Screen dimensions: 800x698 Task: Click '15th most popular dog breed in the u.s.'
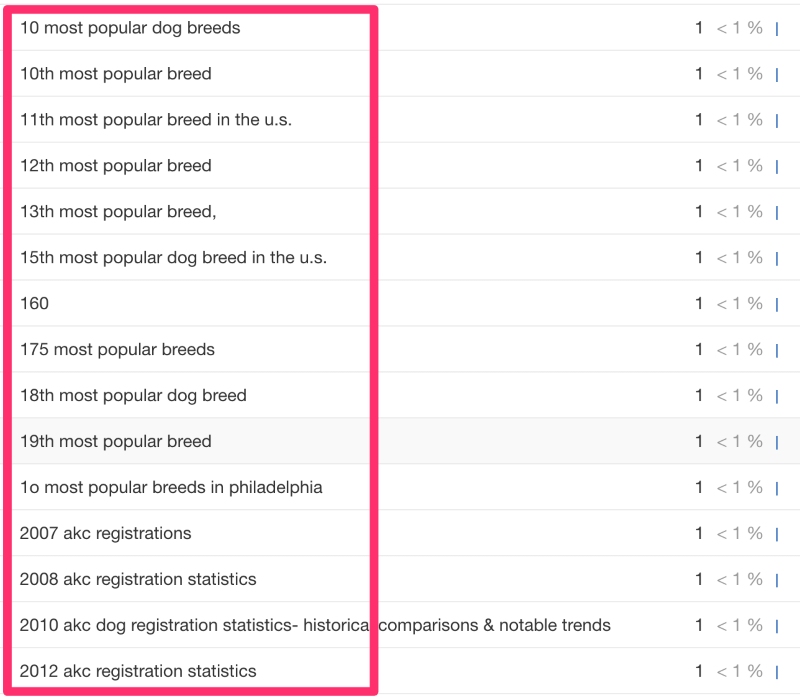pos(173,257)
